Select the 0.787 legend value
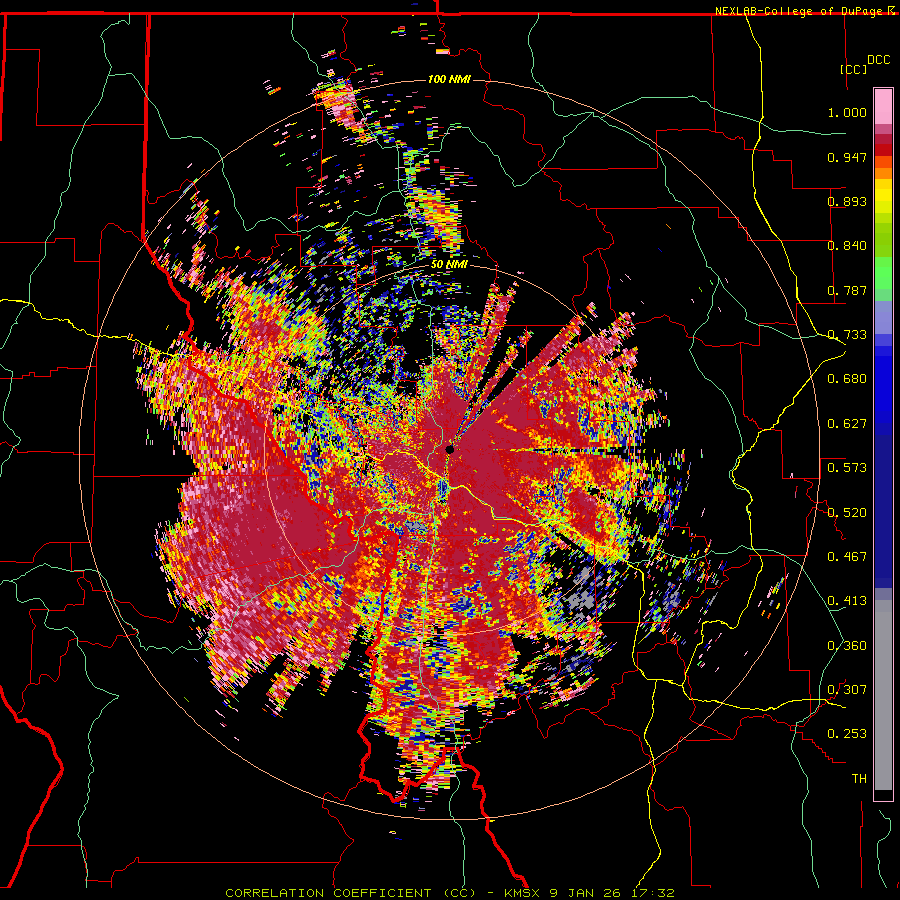Screen dimensions: 900x900 tap(847, 290)
